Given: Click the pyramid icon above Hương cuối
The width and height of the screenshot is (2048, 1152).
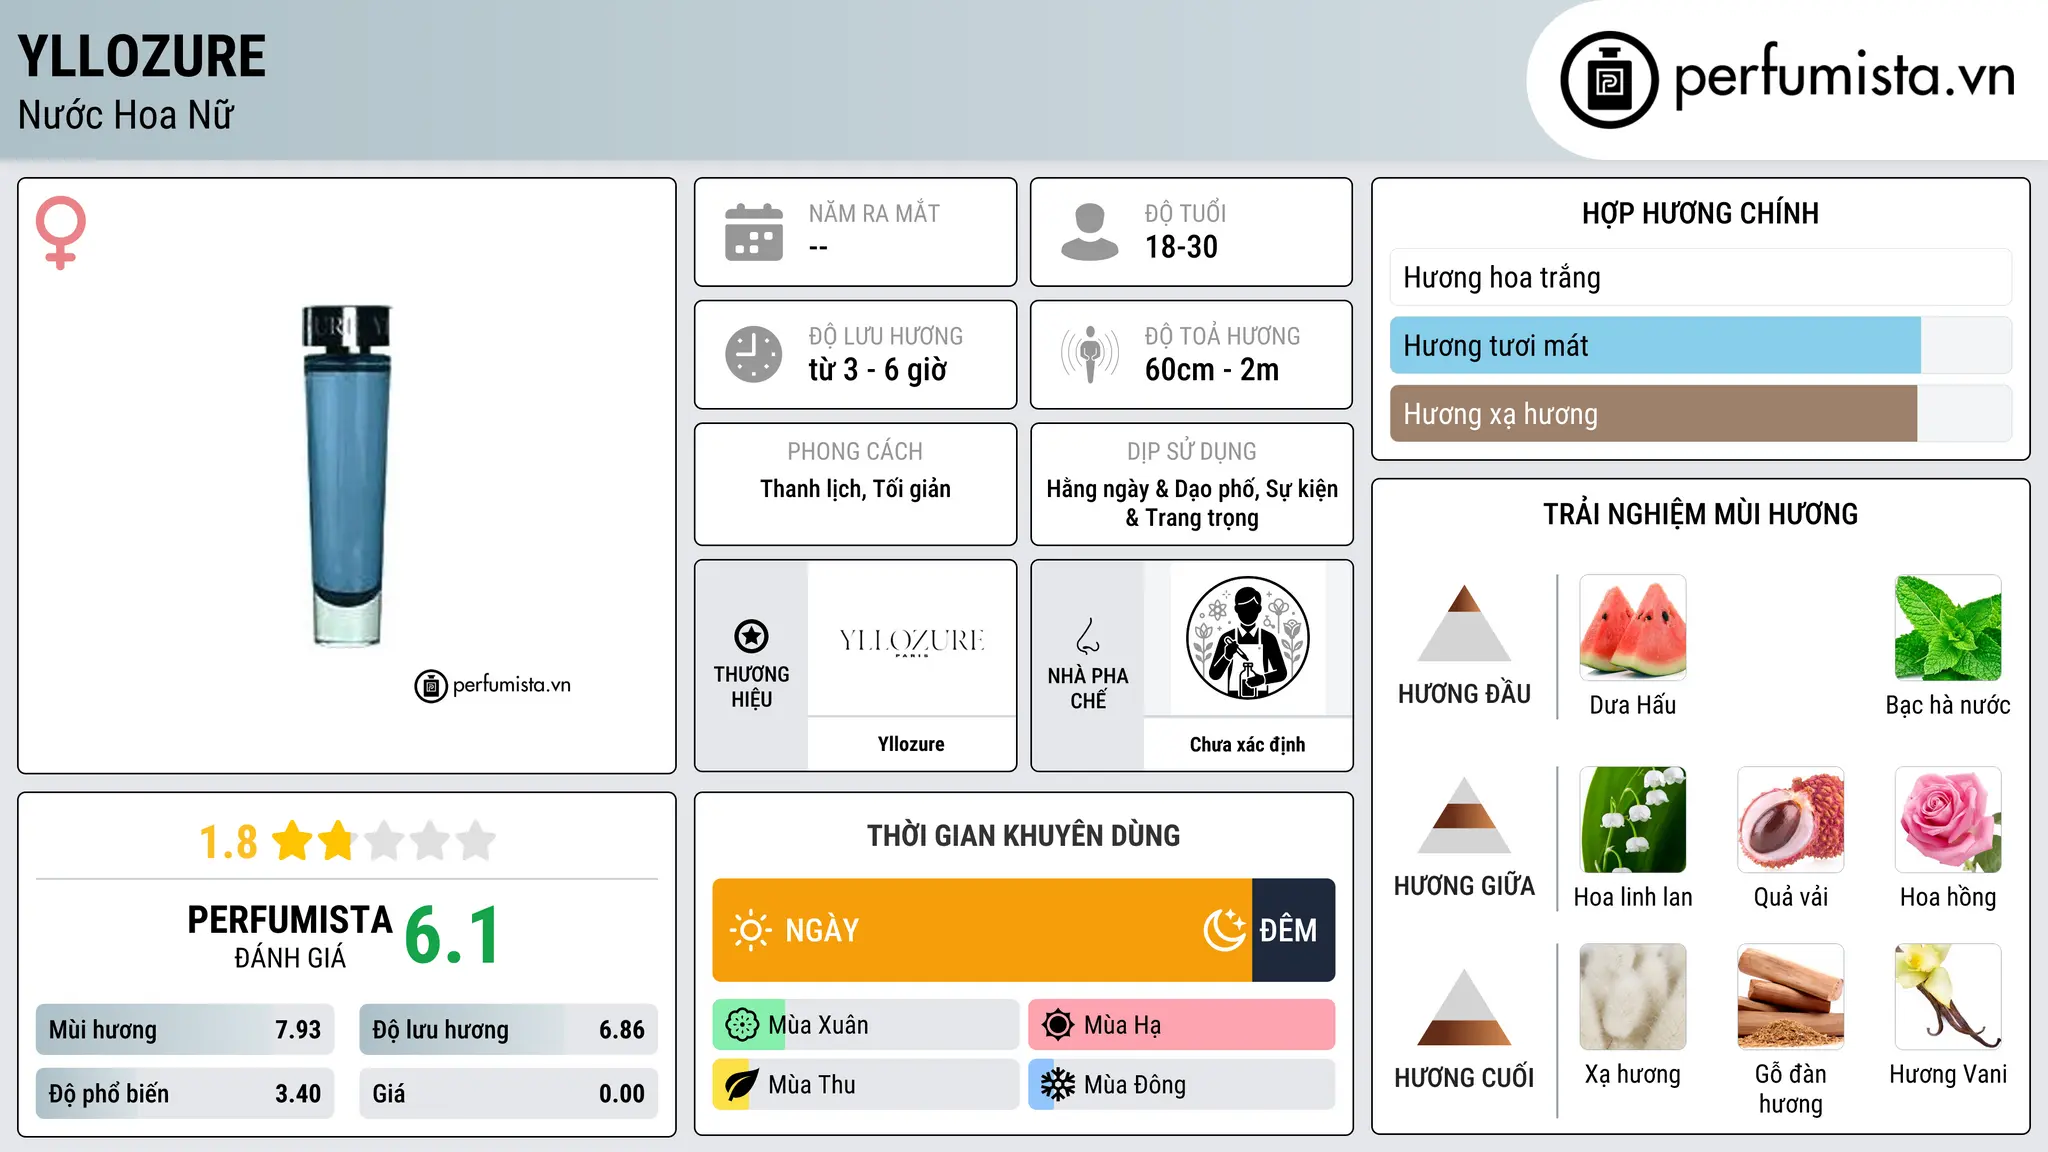Looking at the screenshot, I should (x=1464, y=1007).
